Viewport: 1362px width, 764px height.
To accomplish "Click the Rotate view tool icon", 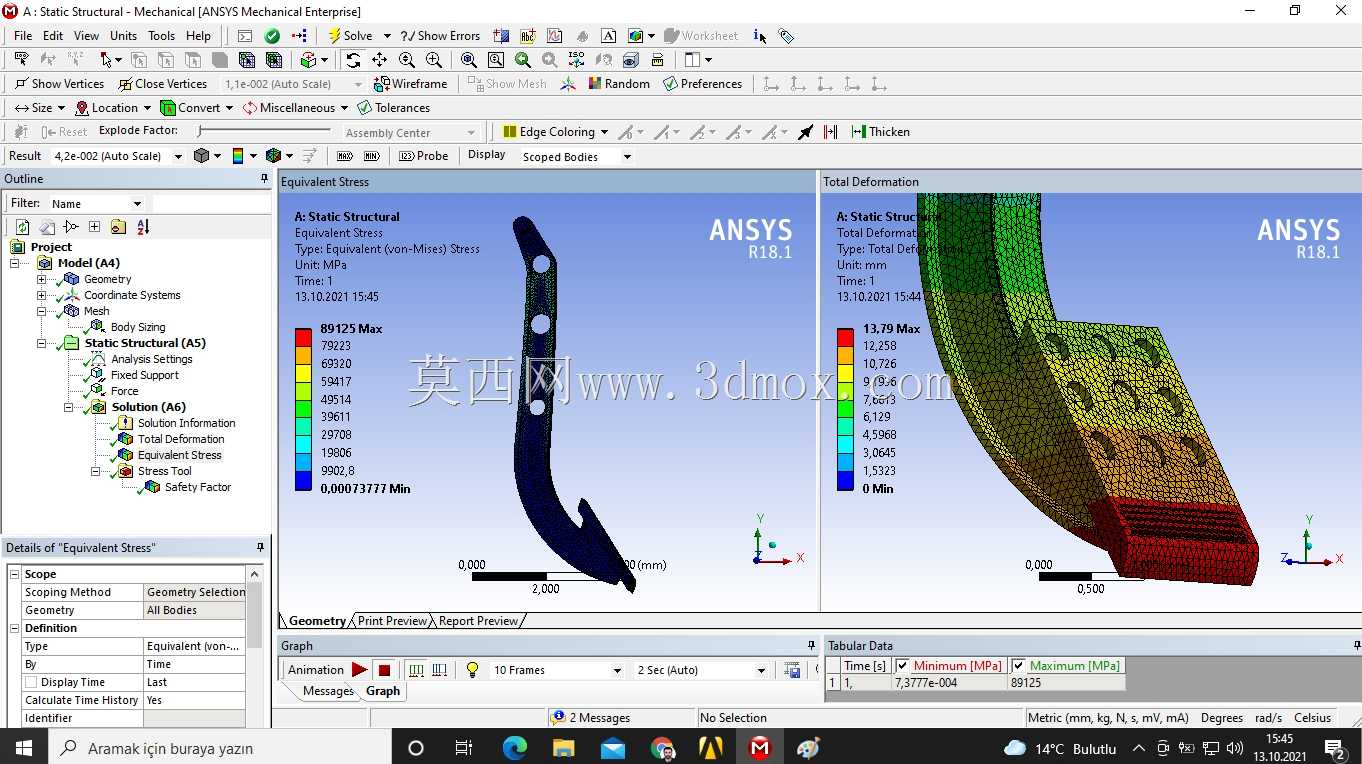I will click(353, 60).
